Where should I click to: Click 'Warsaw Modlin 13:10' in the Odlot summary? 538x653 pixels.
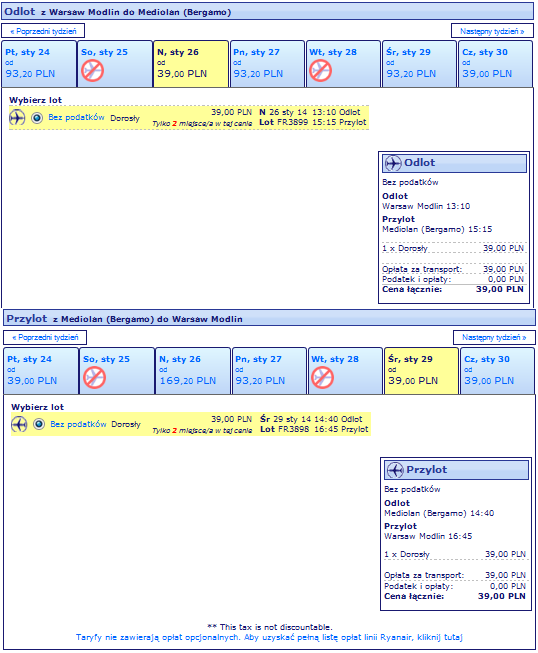[x=426, y=206]
